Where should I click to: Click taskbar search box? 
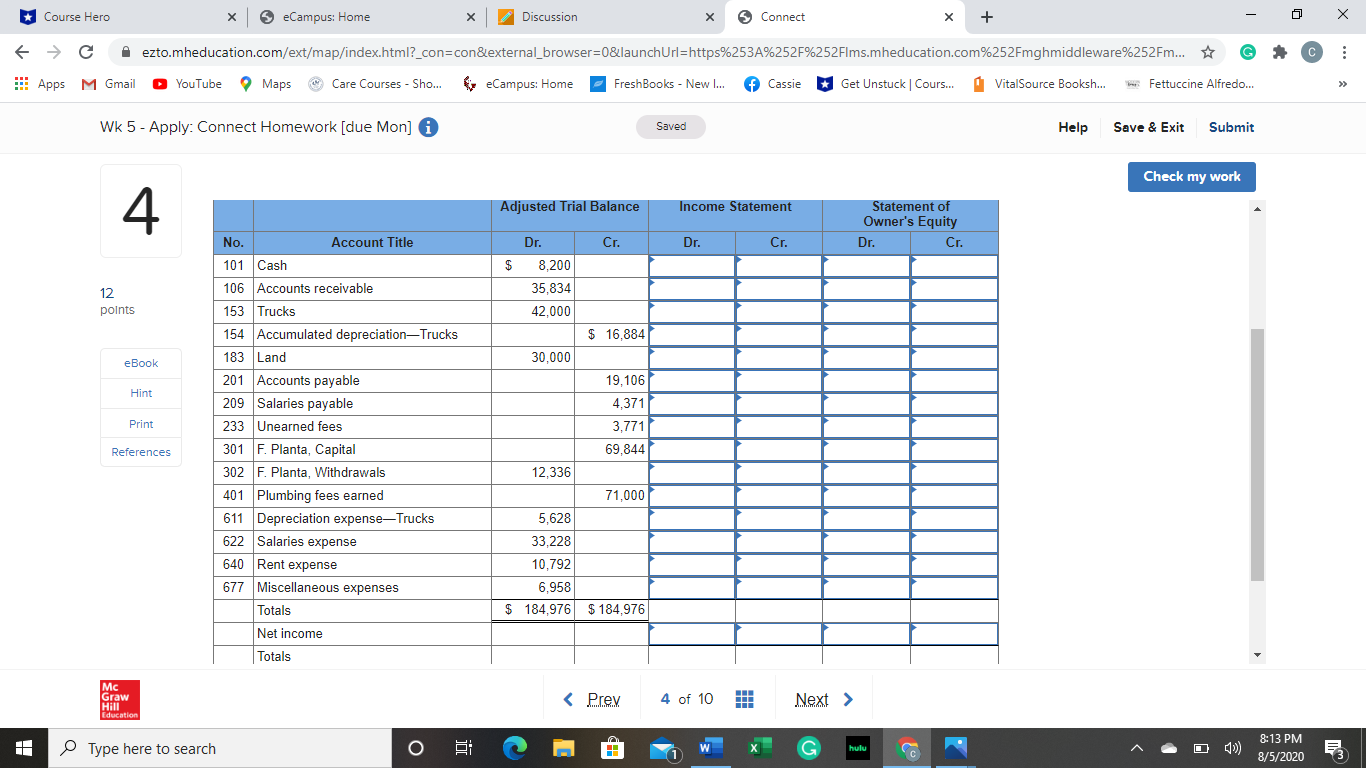[219, 748]
